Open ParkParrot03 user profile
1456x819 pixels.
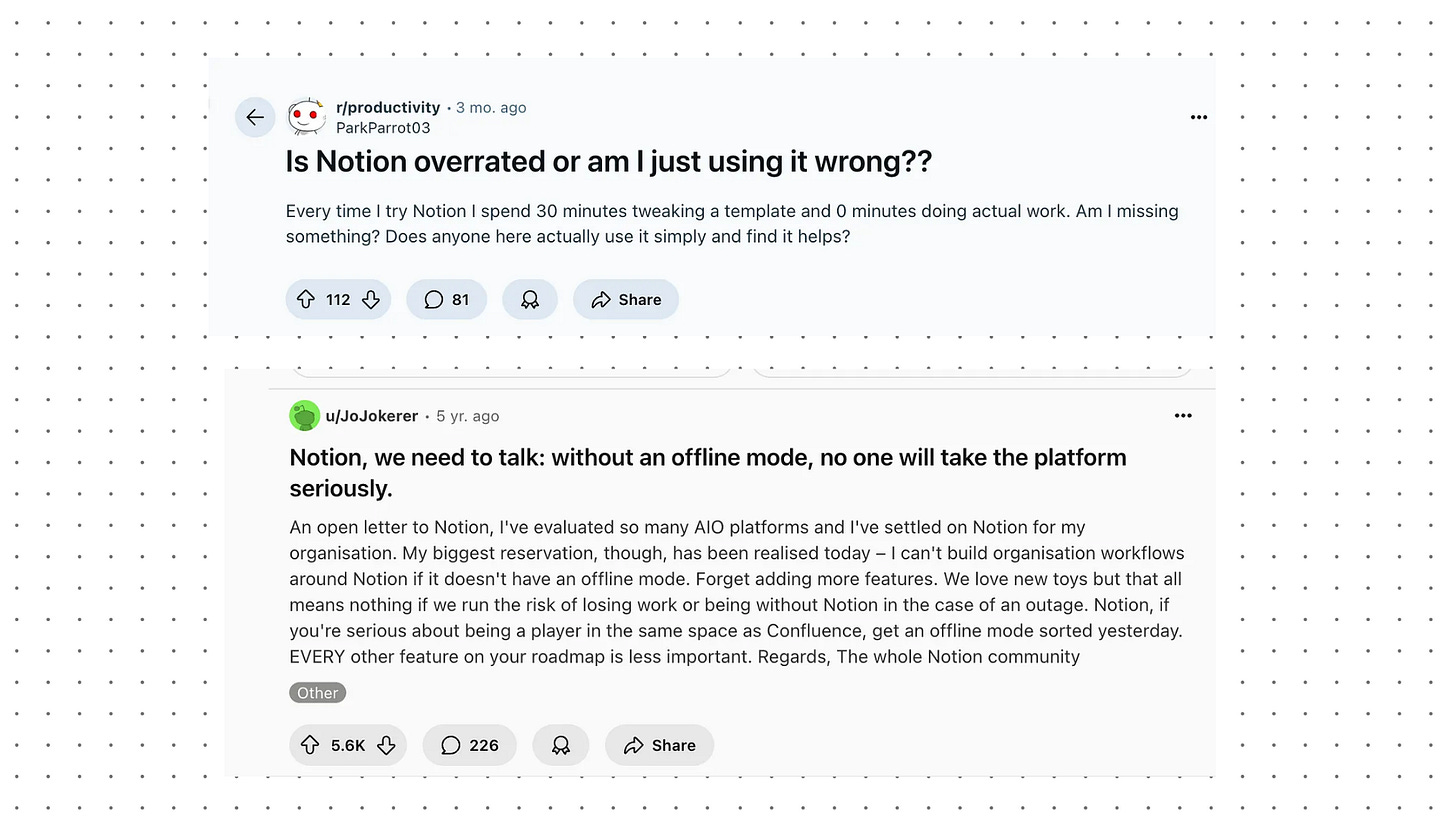[383, 128]
